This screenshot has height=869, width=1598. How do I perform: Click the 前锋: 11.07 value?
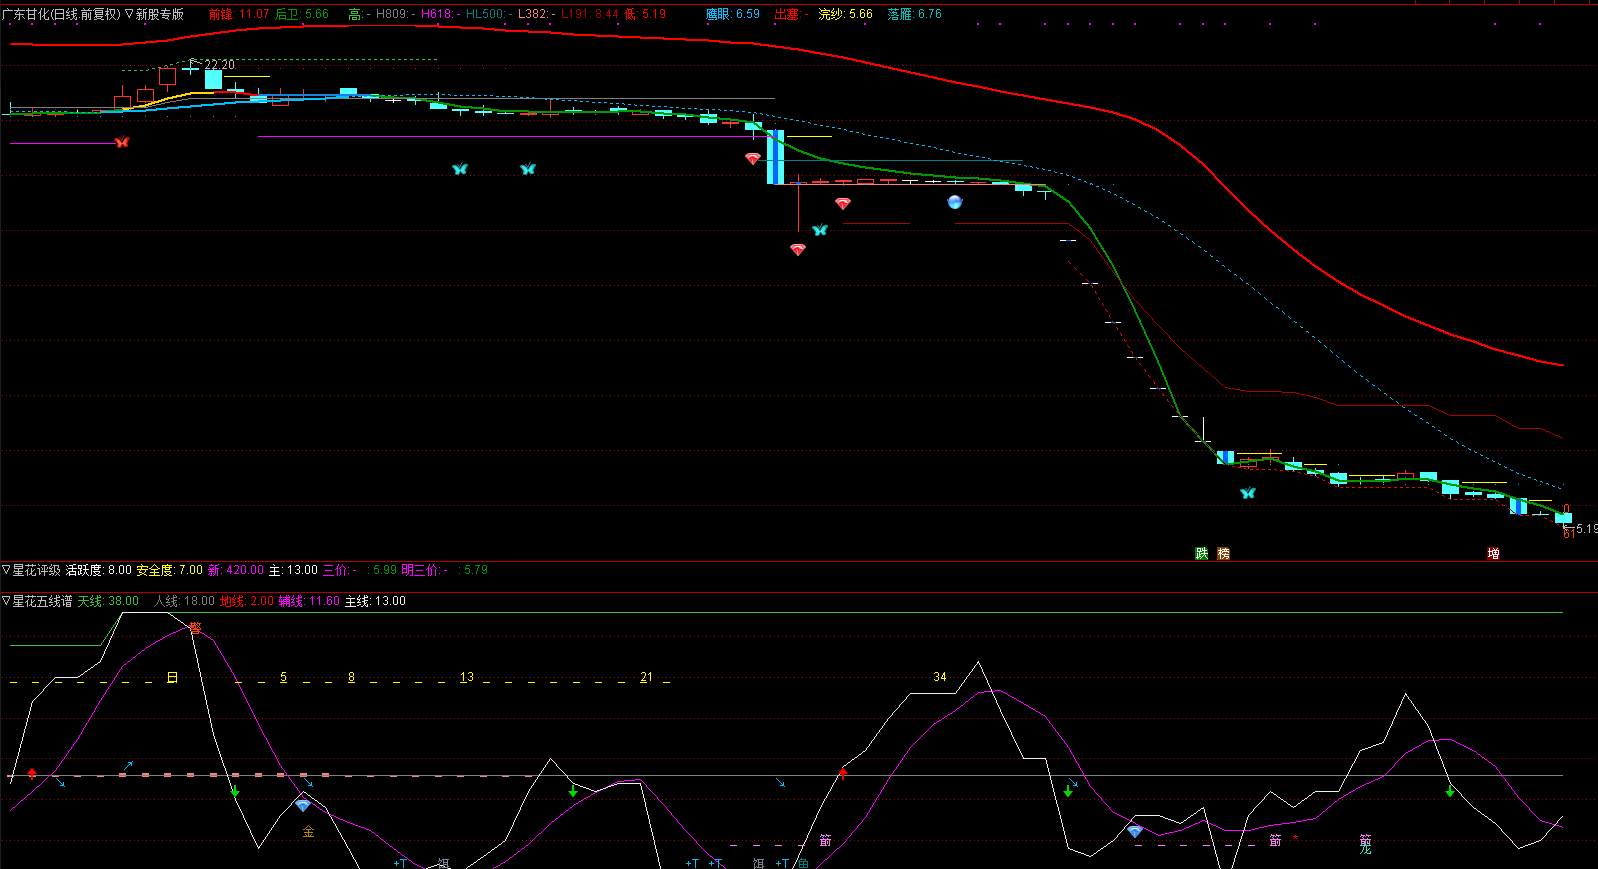[x=239, y=15]
